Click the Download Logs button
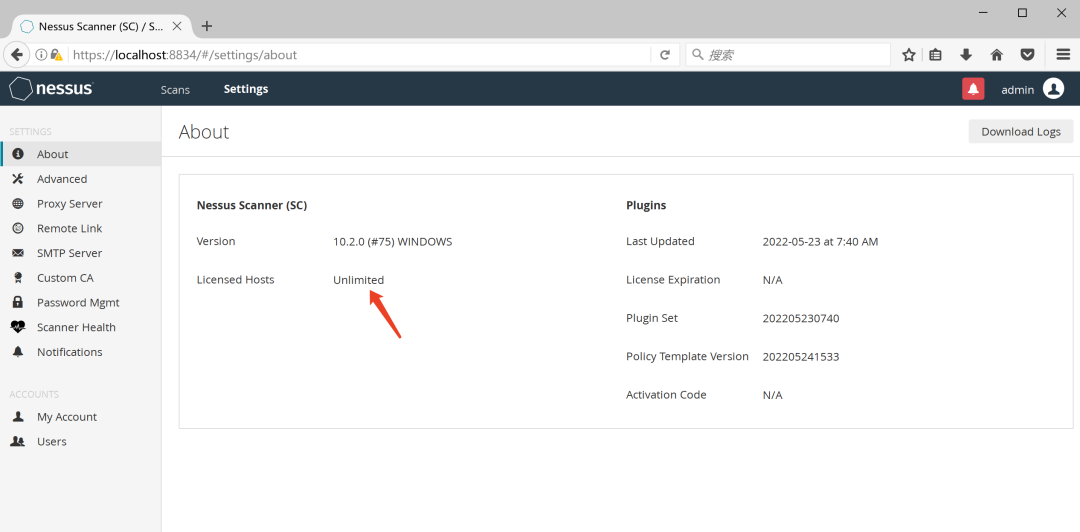The width and height of the screenshot is (1080, 532). (1021, 132)
